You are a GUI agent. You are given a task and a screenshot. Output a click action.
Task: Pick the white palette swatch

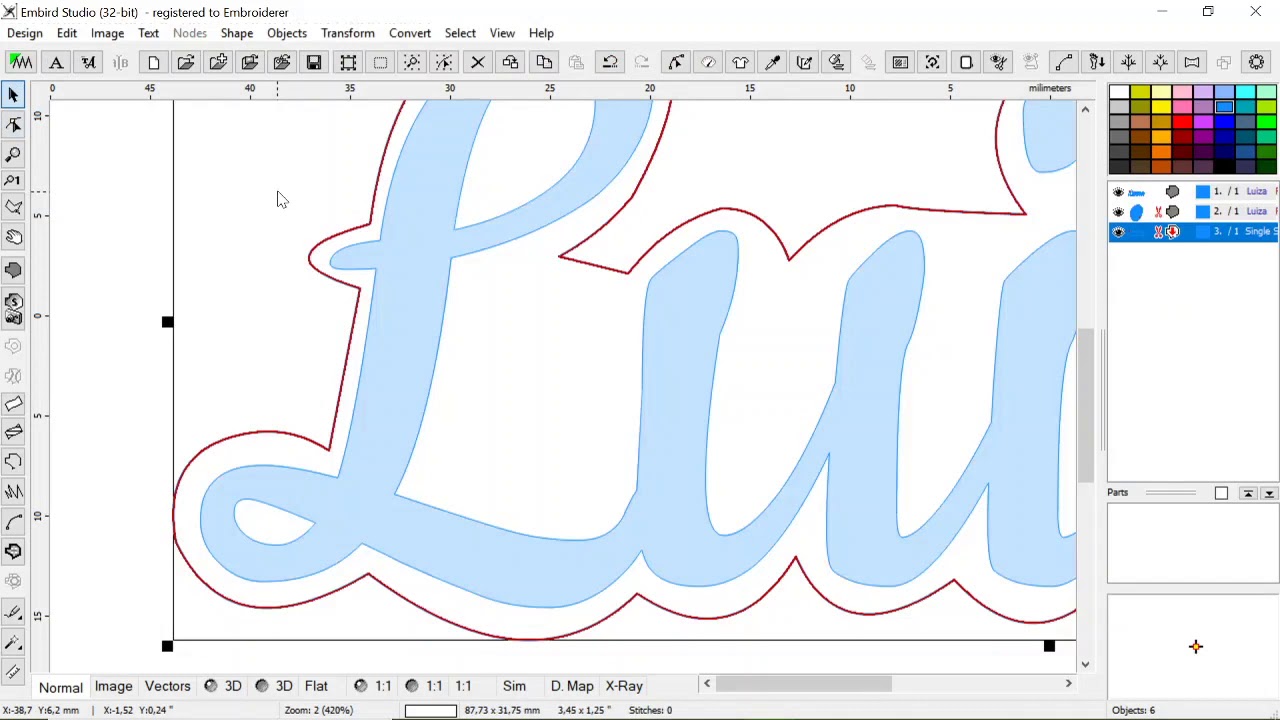1119,93
